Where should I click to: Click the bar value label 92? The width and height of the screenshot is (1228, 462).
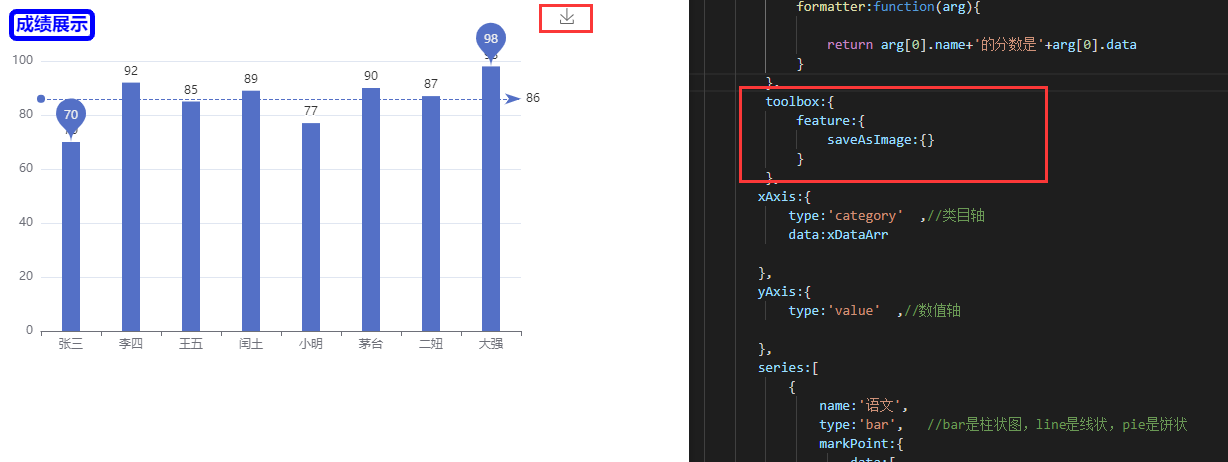point(131,71)
